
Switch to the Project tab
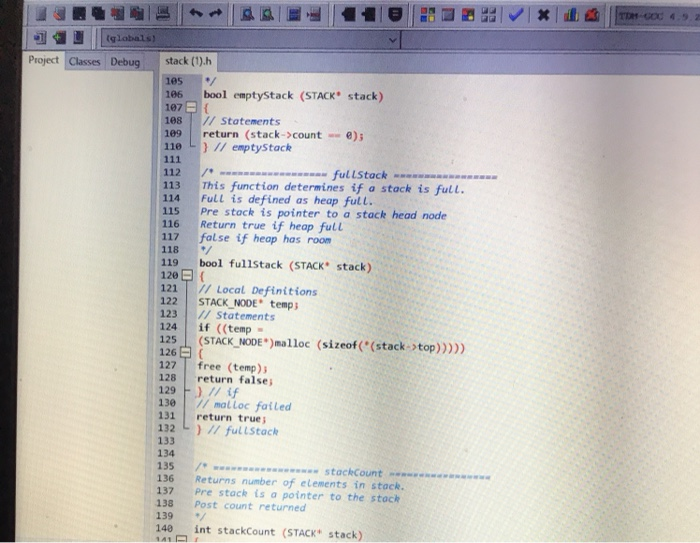[43, 60]
